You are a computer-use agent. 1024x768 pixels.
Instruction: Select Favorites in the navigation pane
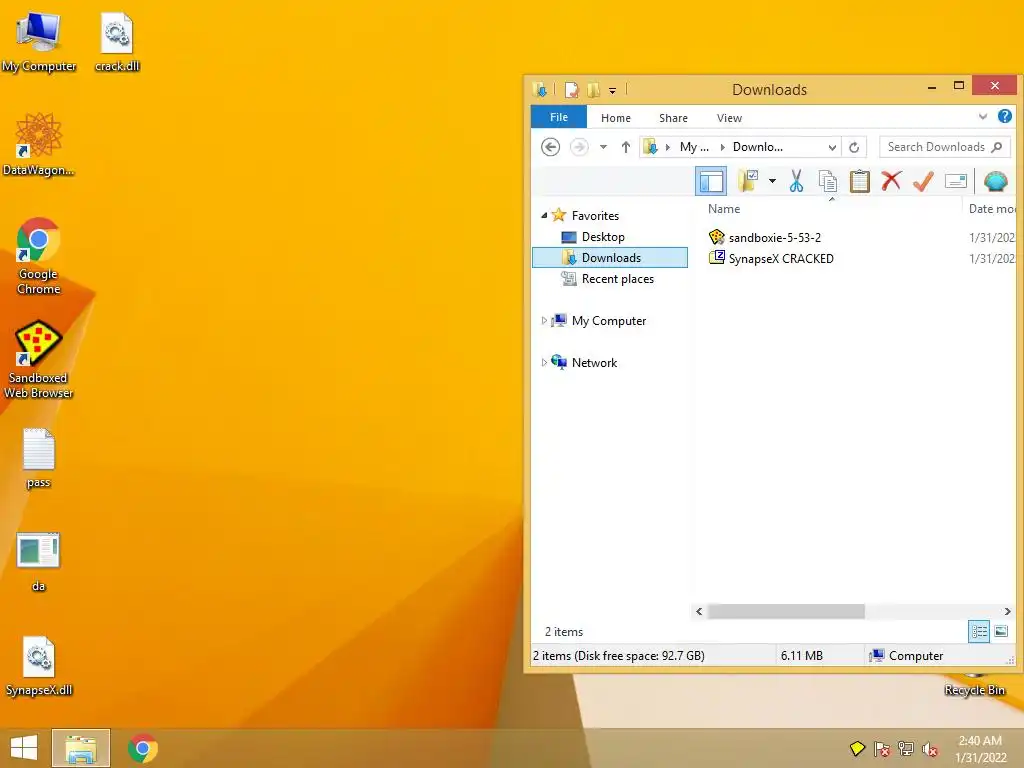[595, 216]
